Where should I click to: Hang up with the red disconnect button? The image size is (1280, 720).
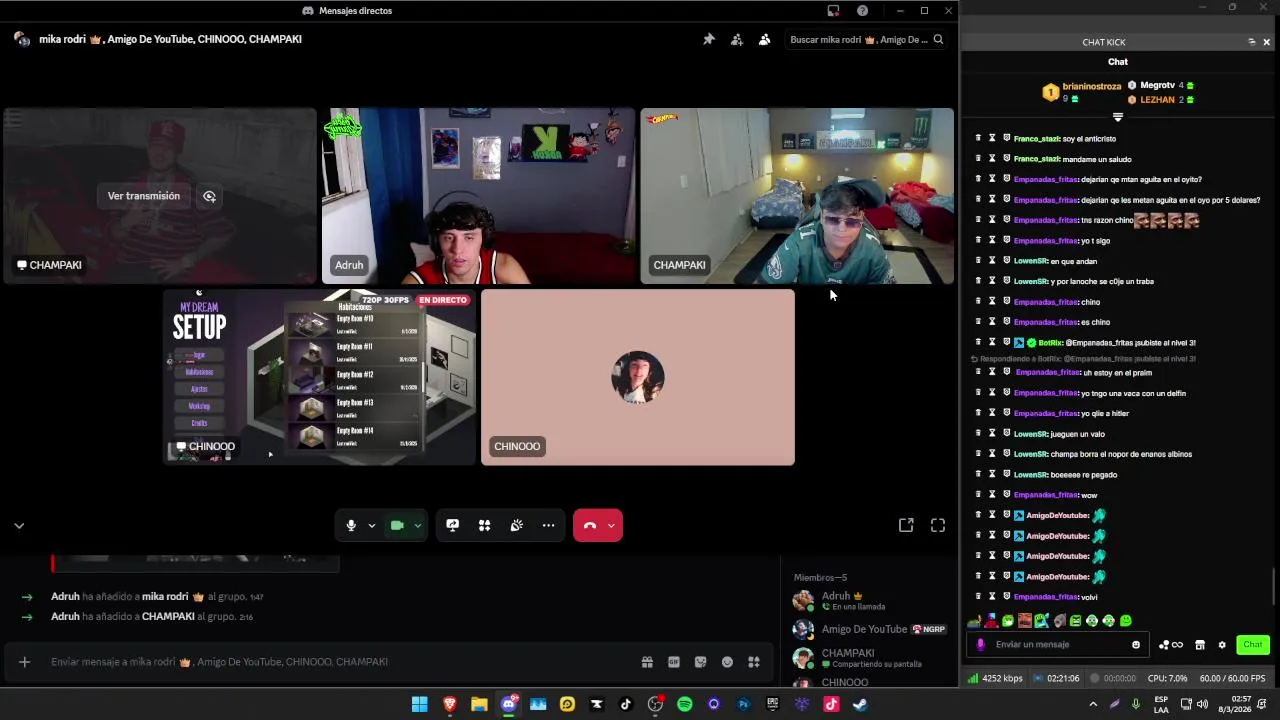click(x=589, y=525)
